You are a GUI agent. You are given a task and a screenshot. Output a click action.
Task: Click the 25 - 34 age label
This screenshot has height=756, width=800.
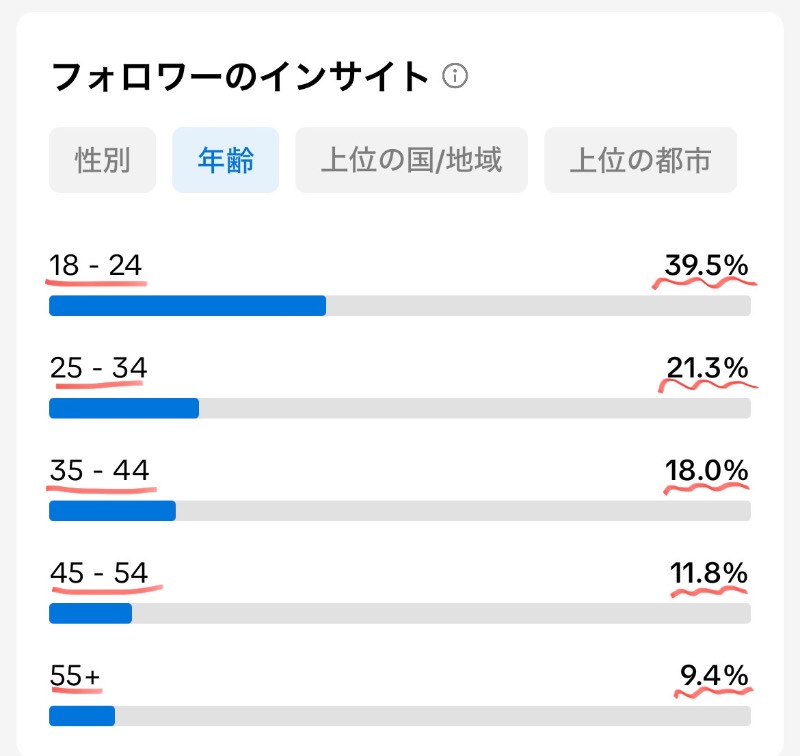(98, 368)
